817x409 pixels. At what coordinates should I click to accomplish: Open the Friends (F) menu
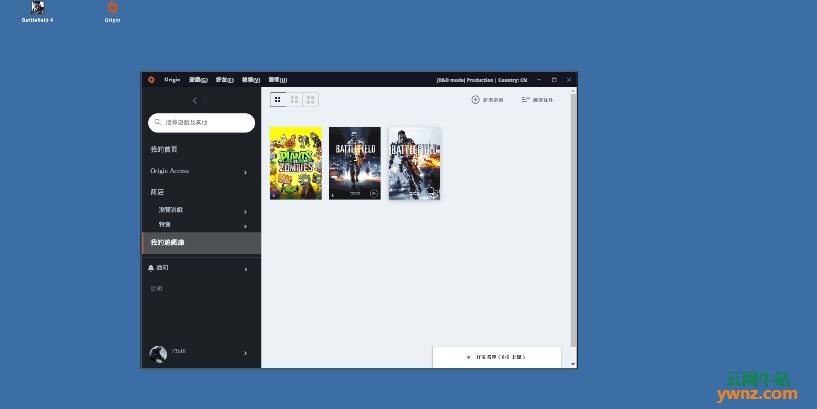(225, 80)
